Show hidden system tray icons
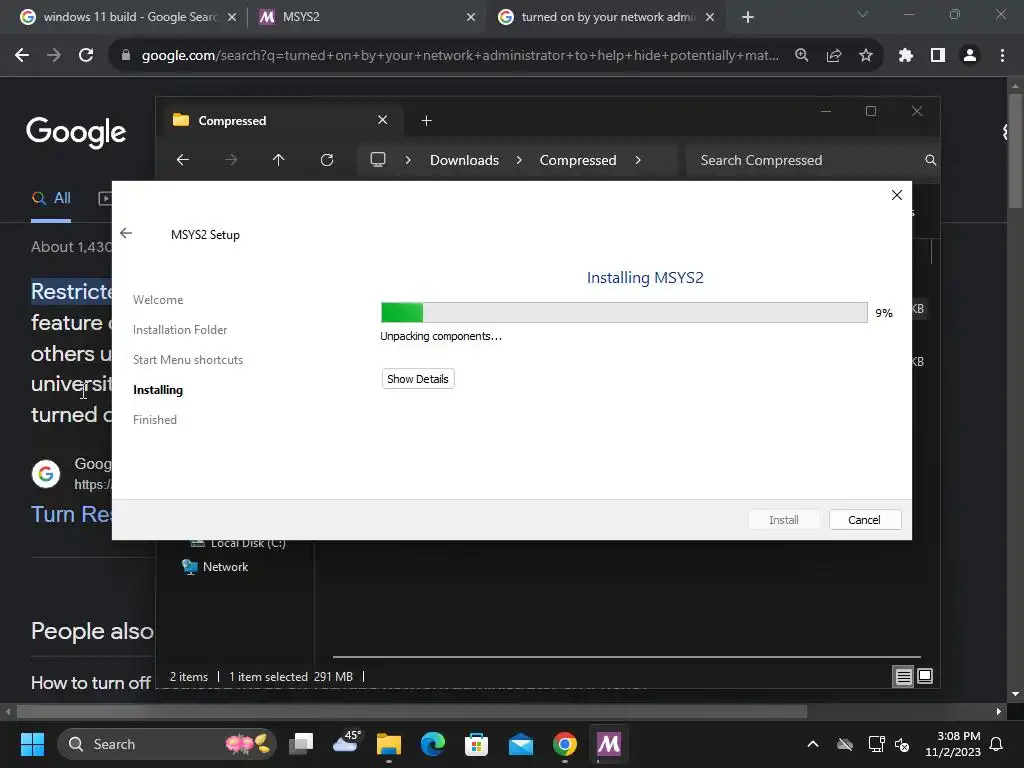This screenshot has width=1024, height=768. point(812,744)
